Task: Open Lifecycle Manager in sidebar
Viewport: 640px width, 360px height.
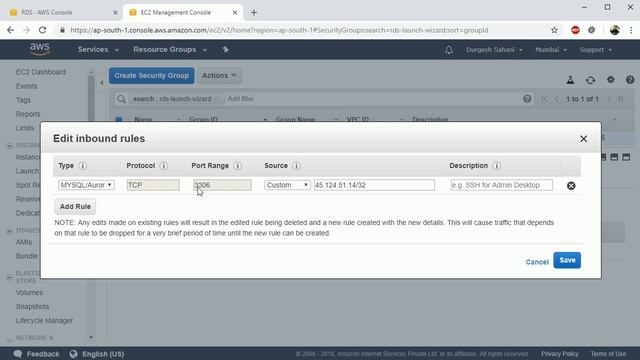Action: (x=44, y=321)
